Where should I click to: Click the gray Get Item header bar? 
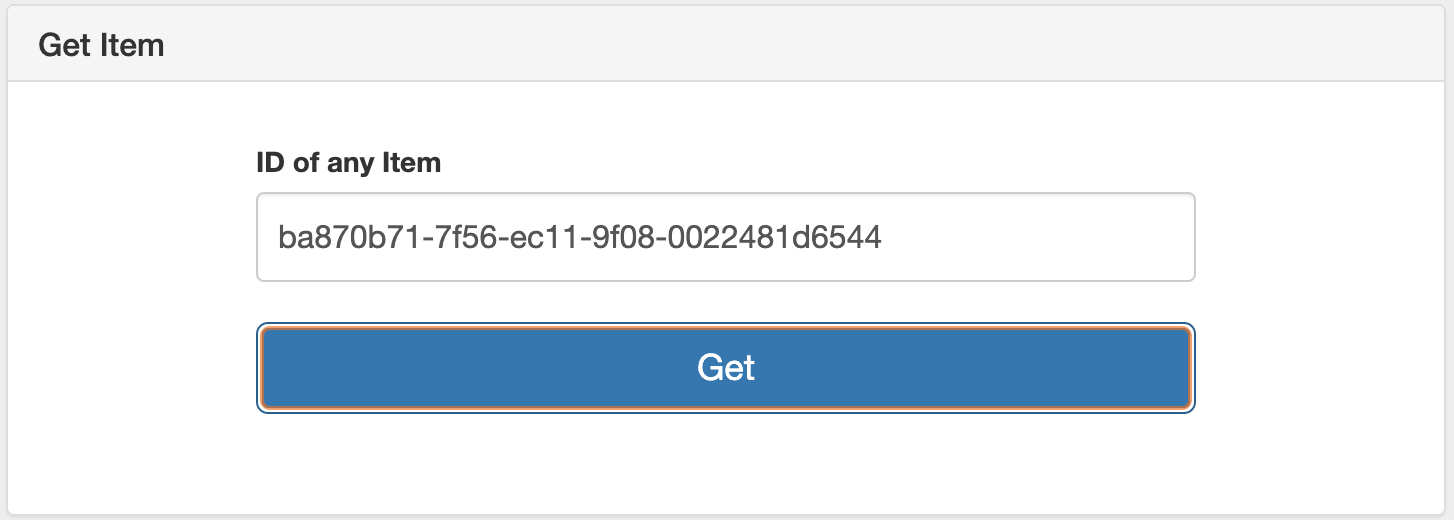(726, 45)
